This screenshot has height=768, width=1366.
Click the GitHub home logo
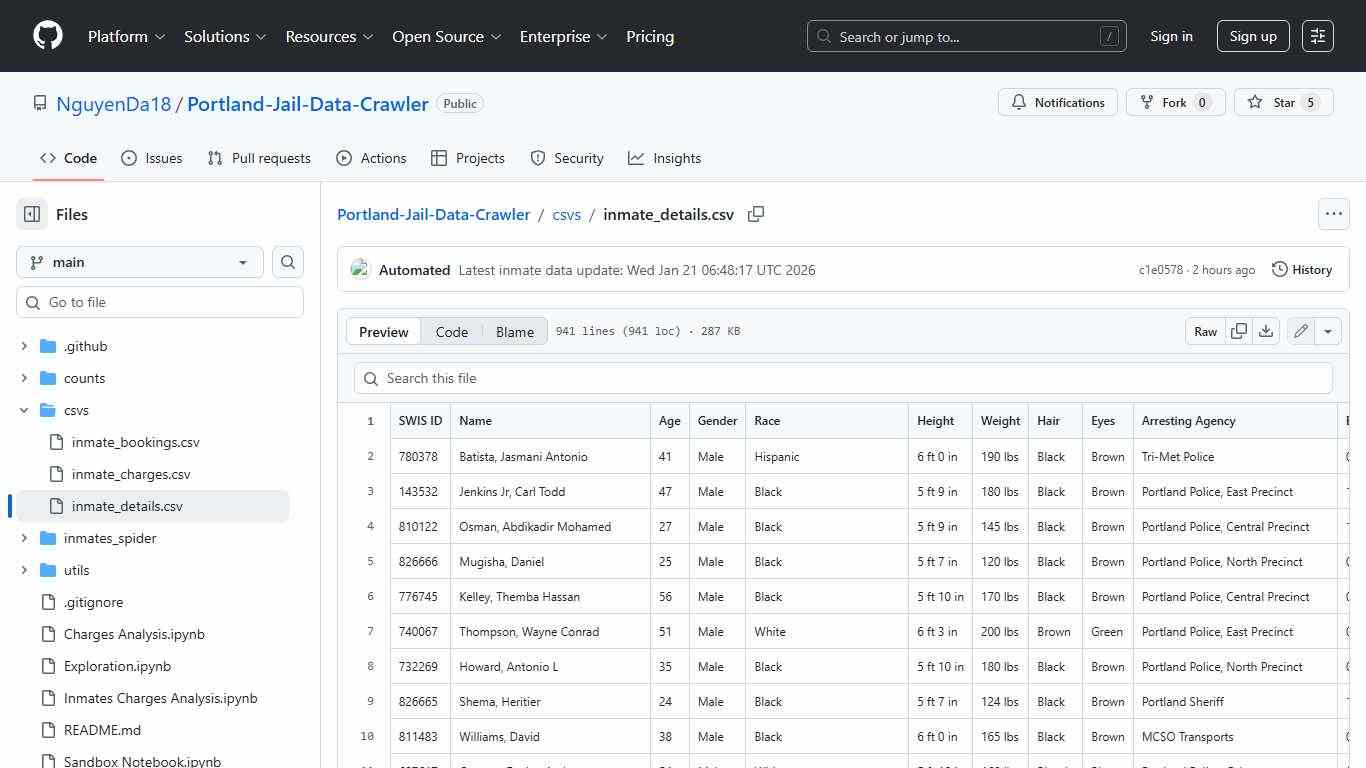[x=47, y=36]
